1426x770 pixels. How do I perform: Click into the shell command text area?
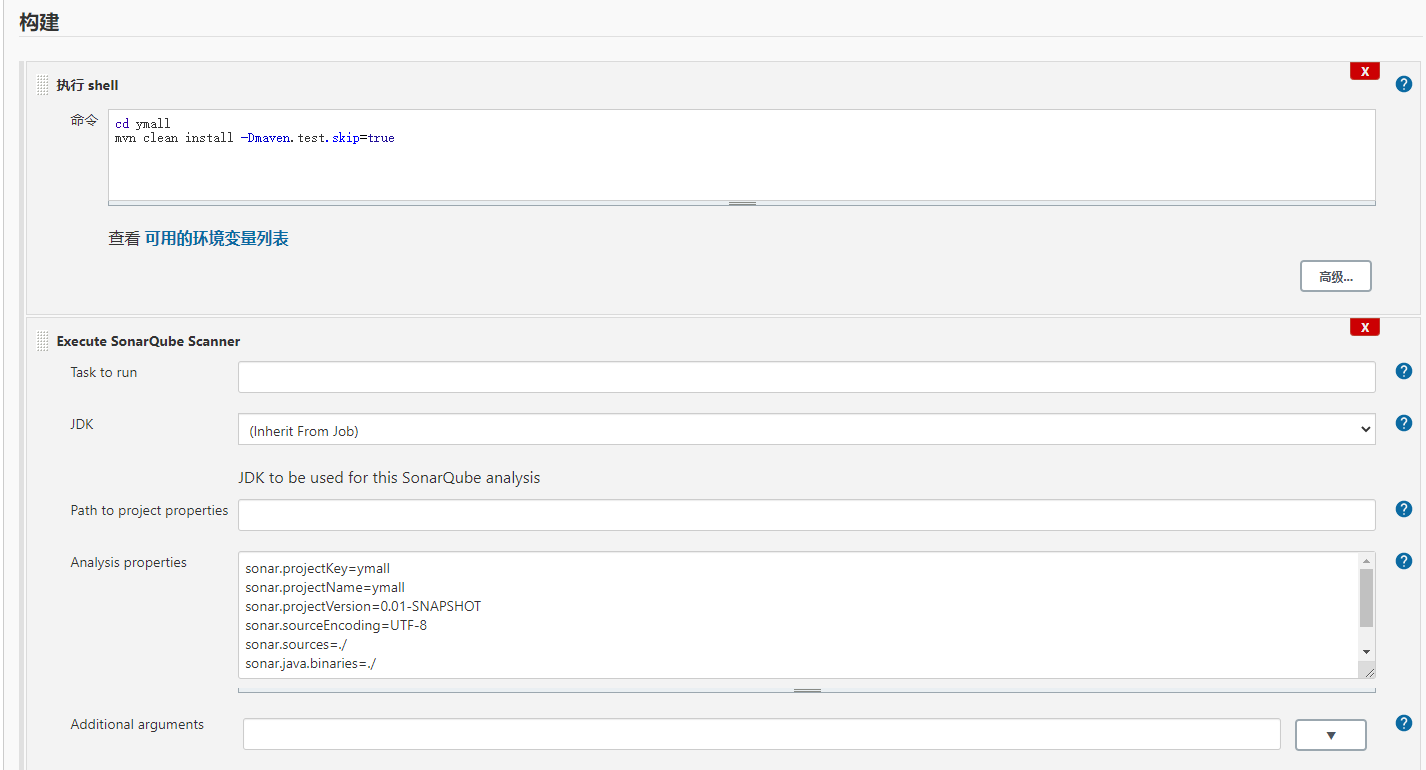point(740,160)
